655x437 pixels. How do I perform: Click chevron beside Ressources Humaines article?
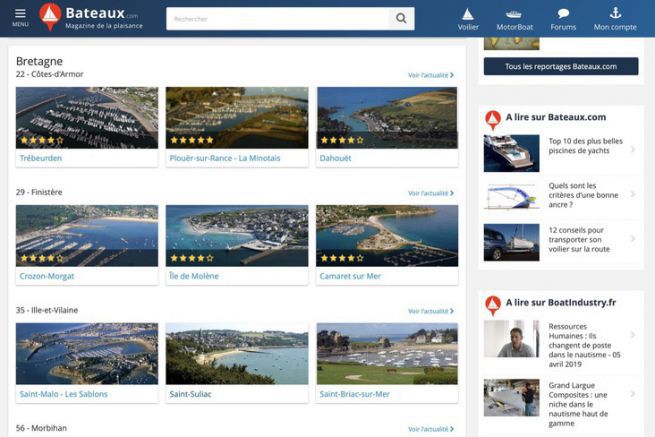pyautogui.click(x=633, y=335)
